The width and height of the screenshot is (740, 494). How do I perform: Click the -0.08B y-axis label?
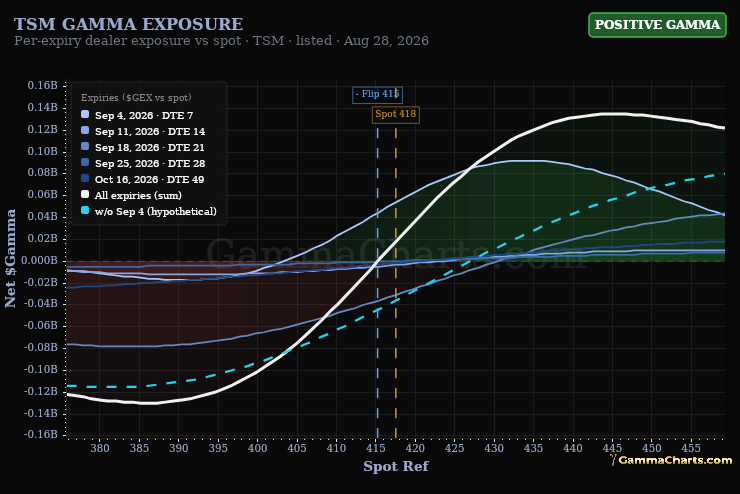(41, 347)
